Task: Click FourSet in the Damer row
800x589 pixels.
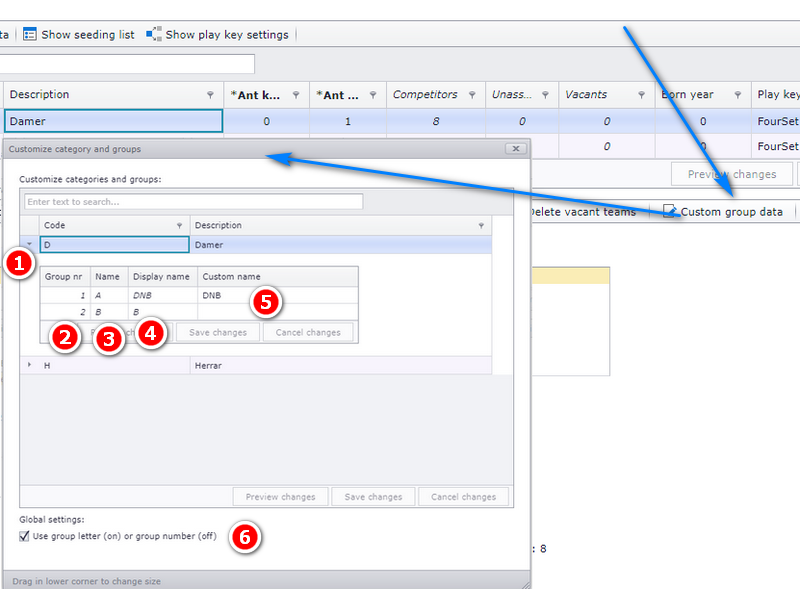Action: click(x=776, y=121)
